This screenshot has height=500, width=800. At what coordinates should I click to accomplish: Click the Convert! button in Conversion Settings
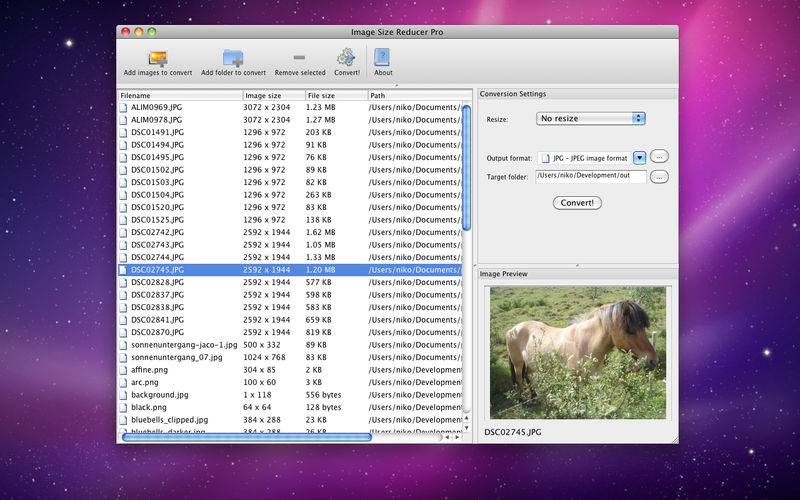coord(577,203)
